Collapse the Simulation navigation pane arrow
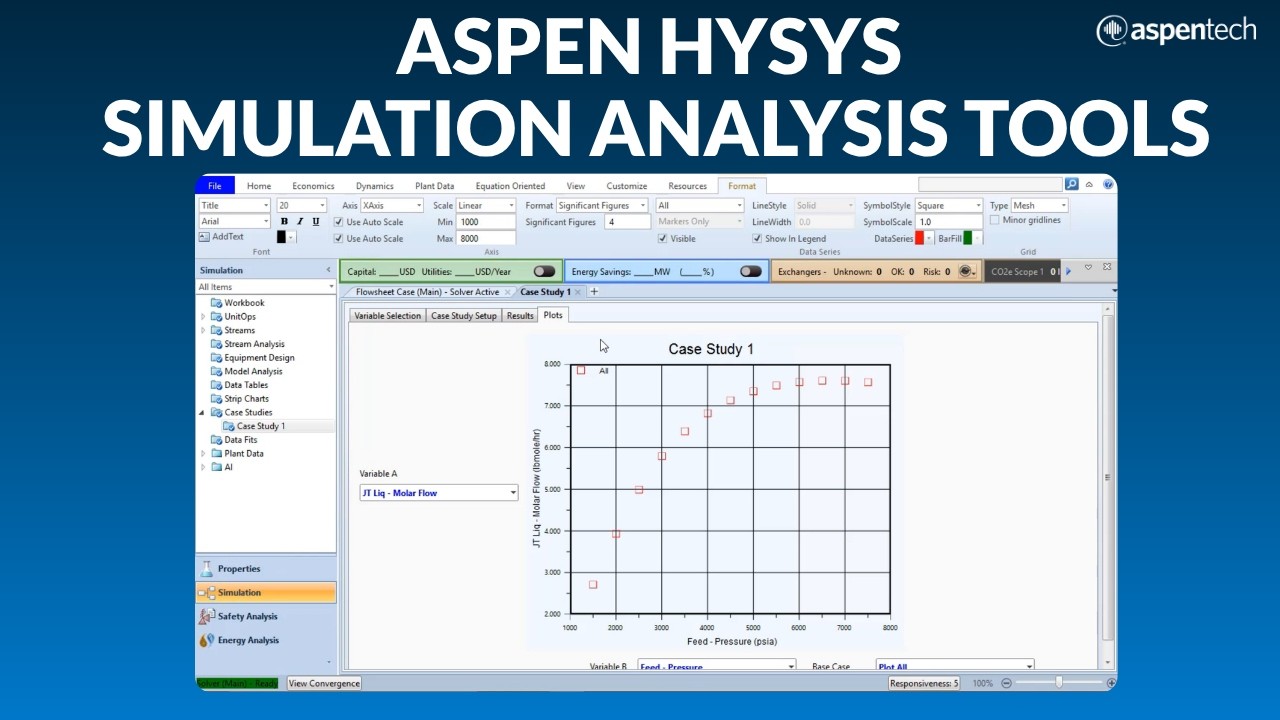 pyautogui.click(x=329, y=270)
